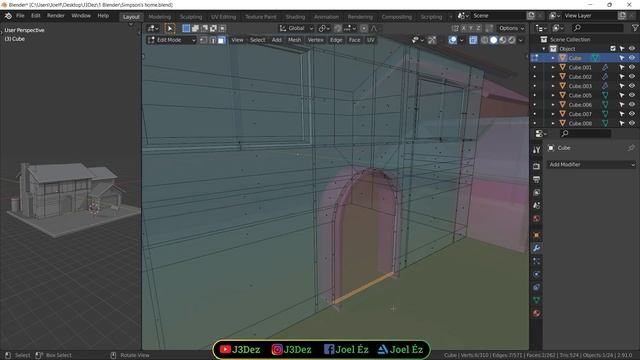
Task: Open the Particle properties tab
Action: click(536, 261)
